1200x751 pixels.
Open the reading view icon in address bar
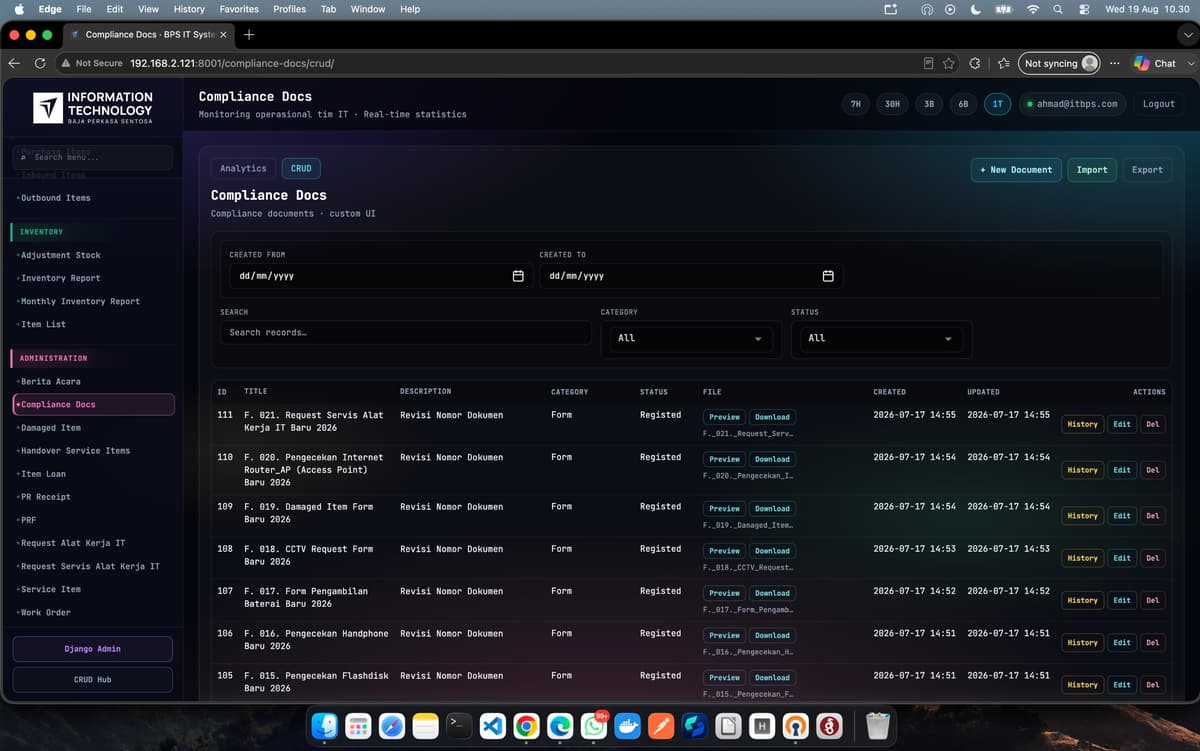pos(928,63)
